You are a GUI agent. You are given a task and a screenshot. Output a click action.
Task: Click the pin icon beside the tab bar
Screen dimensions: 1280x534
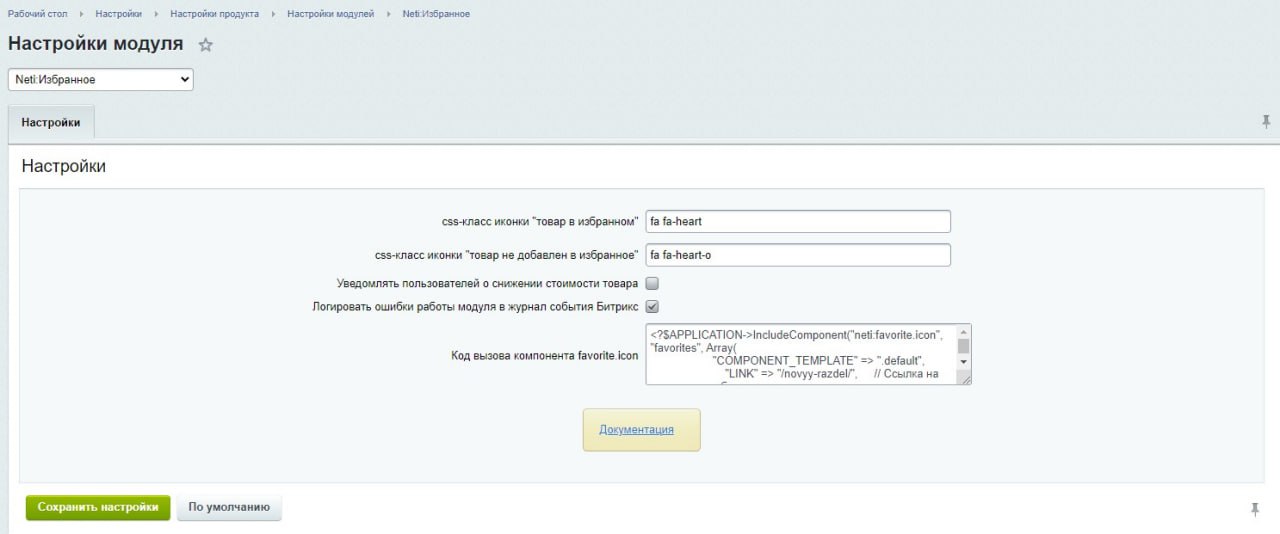1266,122
